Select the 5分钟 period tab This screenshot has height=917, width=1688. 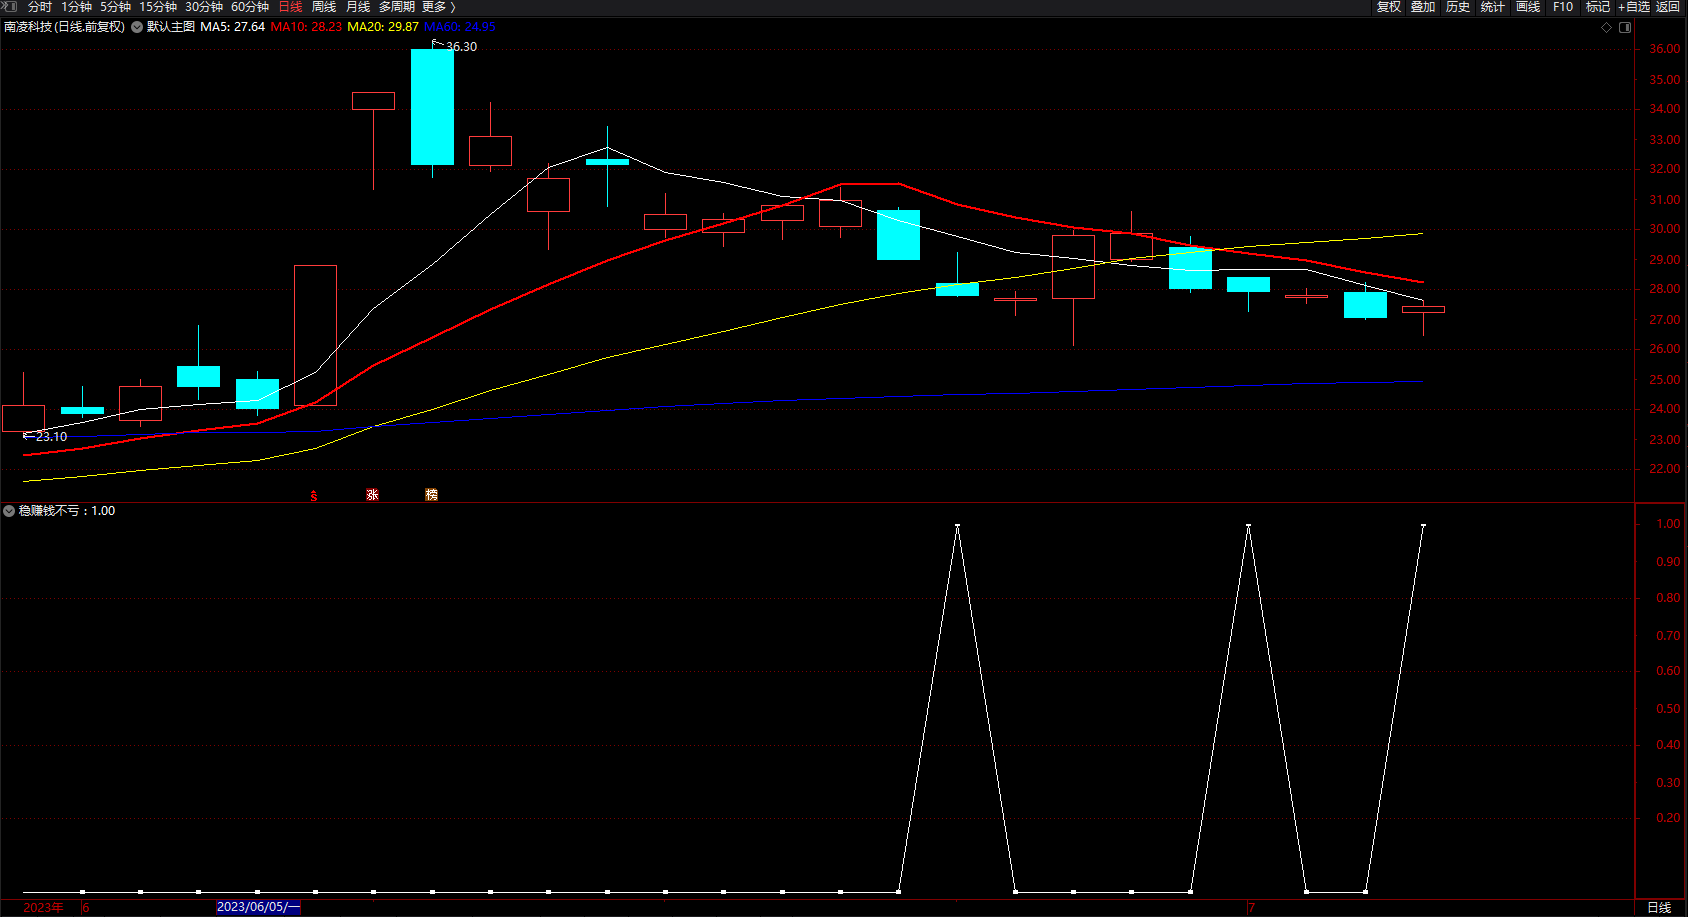[115, 7]
